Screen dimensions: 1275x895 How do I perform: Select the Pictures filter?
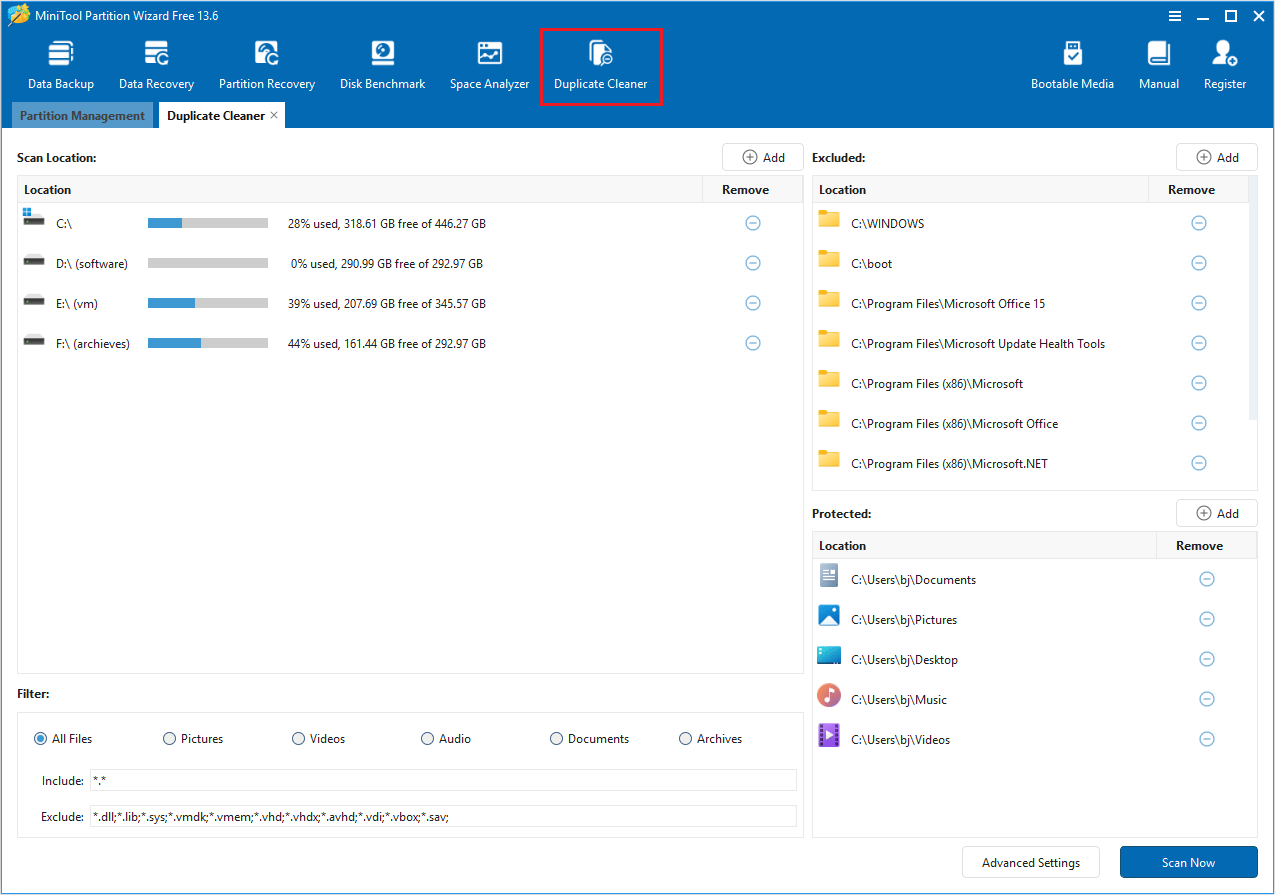click(x=169, y=738)
